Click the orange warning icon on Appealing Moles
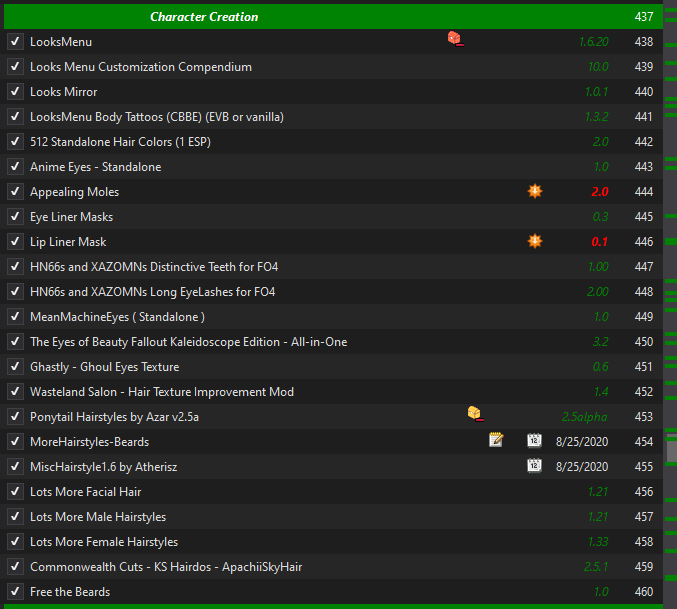 tap(535, 191)
